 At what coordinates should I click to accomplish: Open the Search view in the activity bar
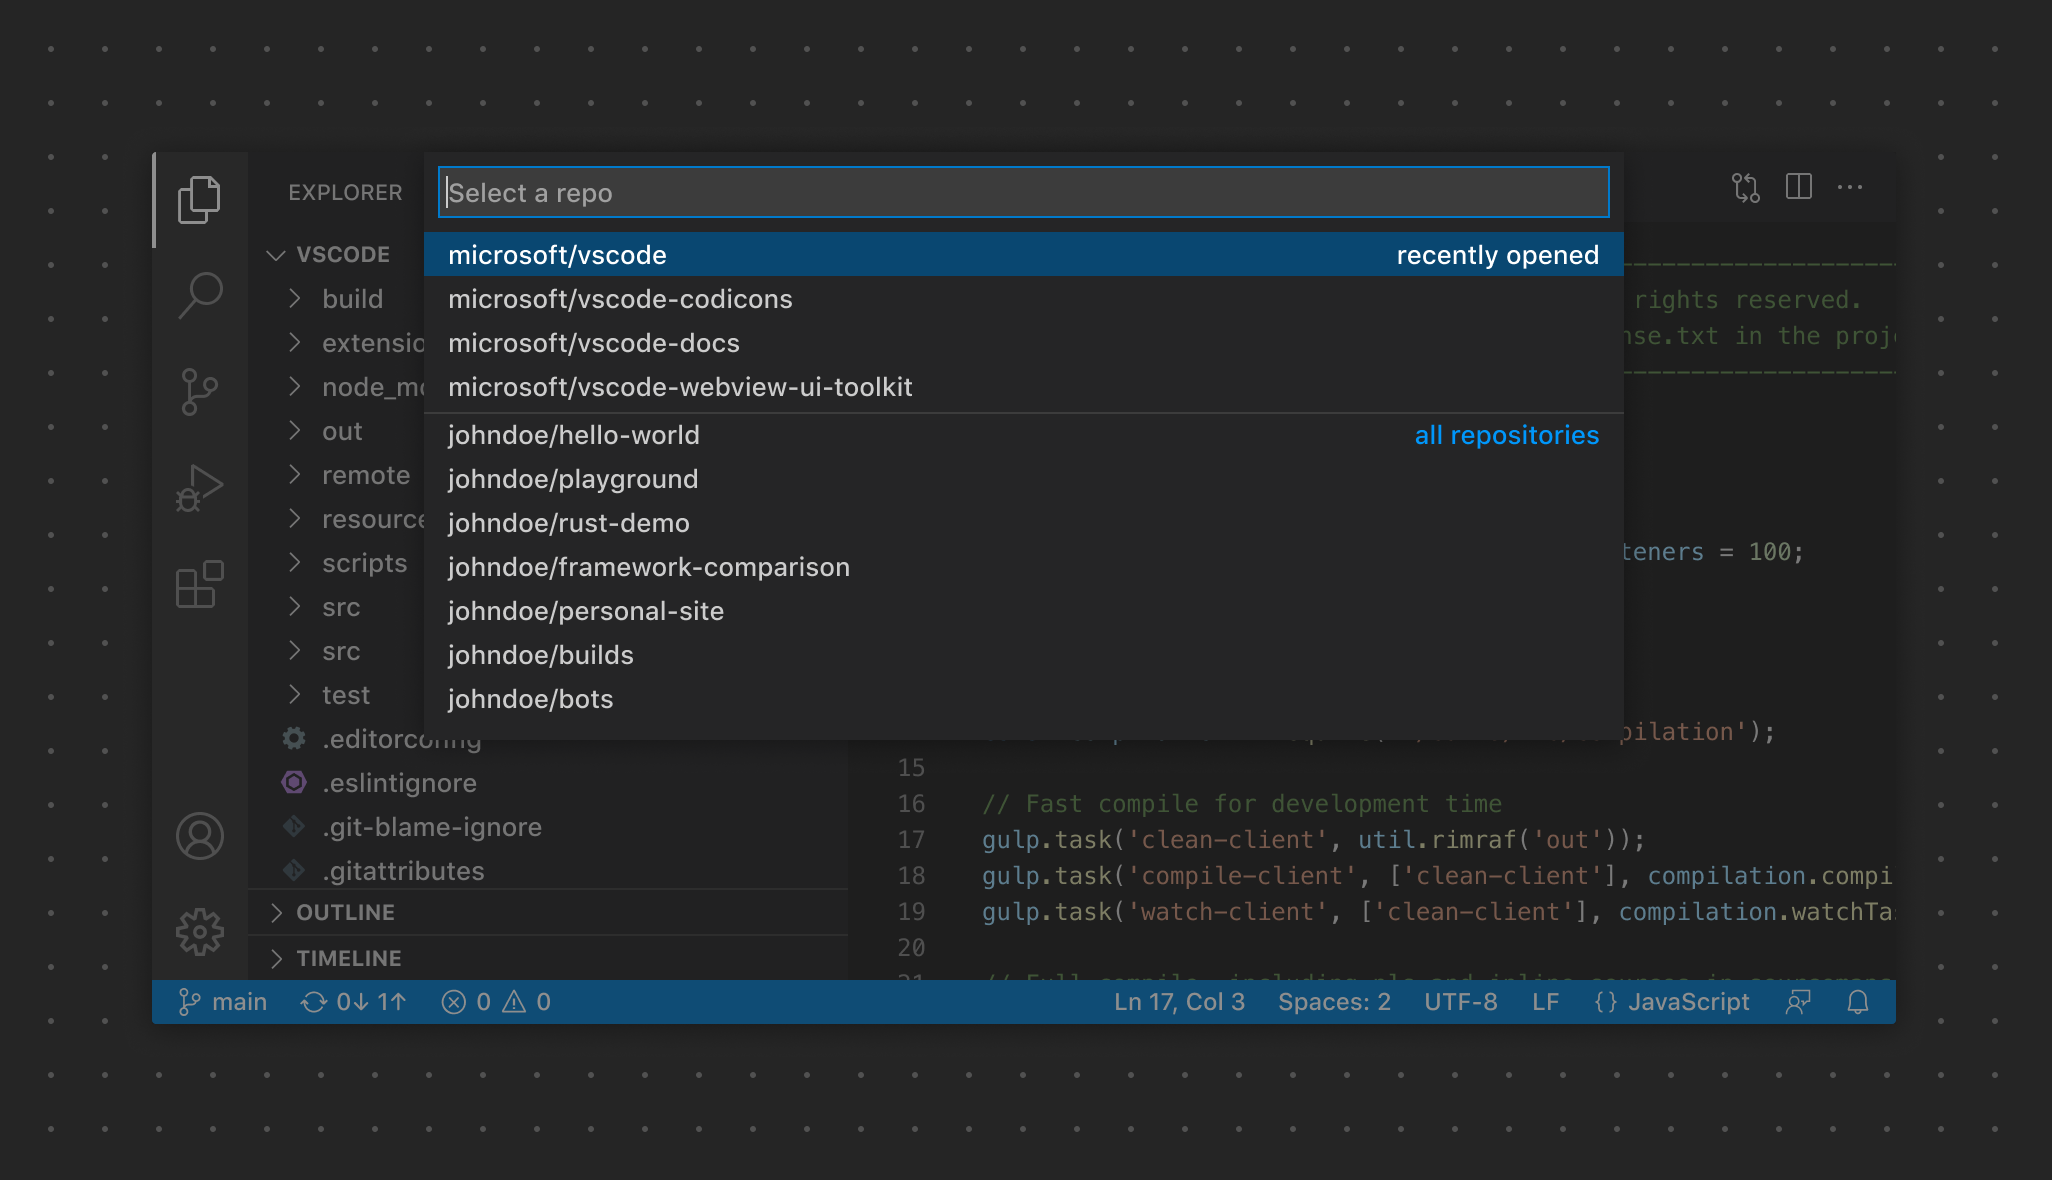[200, 295]
